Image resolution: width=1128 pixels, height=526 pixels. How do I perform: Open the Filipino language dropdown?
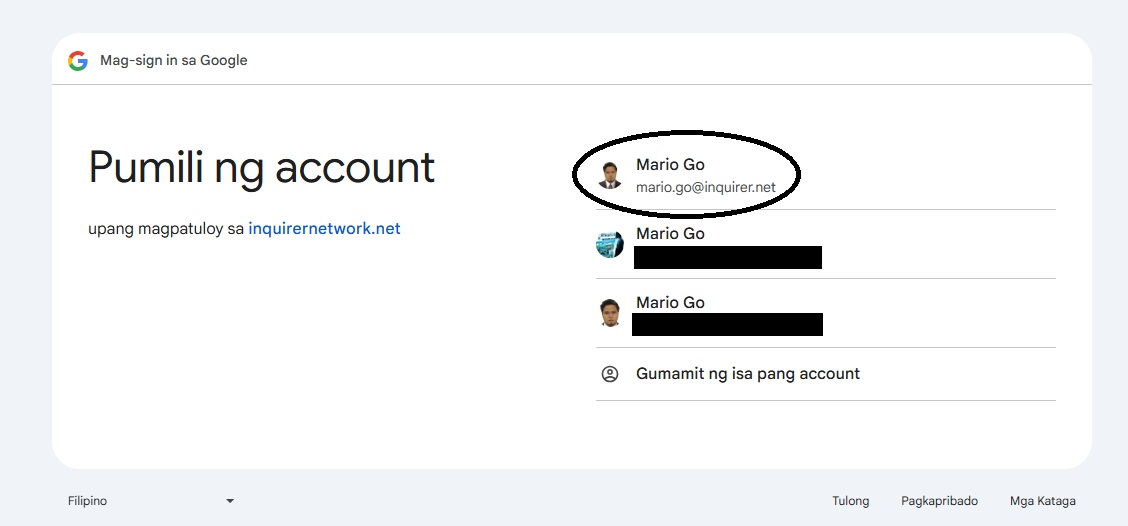pyautogui.click(x=150, y=501)
